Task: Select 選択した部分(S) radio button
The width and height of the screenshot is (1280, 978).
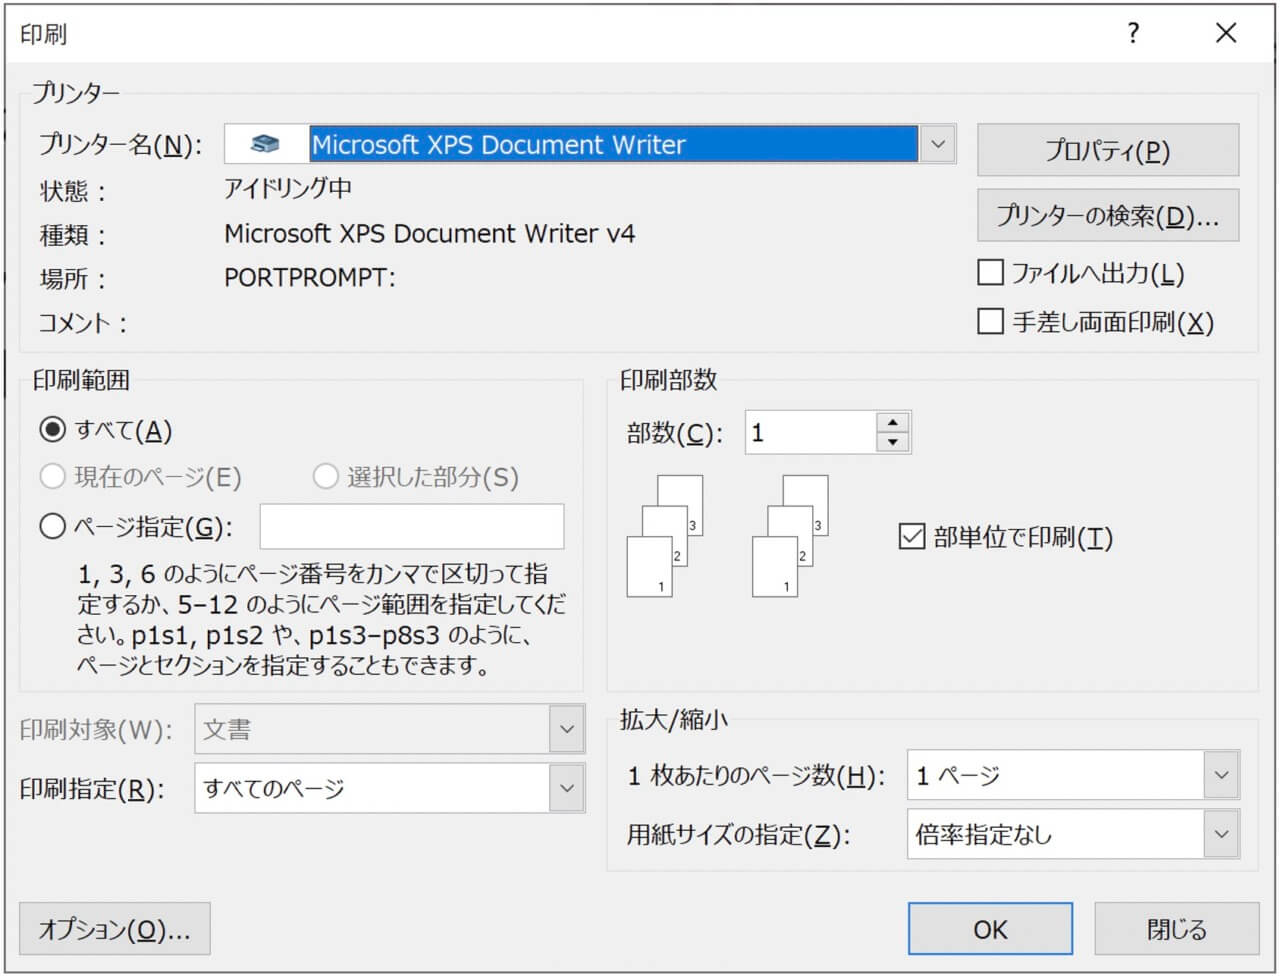Action: 325,477
